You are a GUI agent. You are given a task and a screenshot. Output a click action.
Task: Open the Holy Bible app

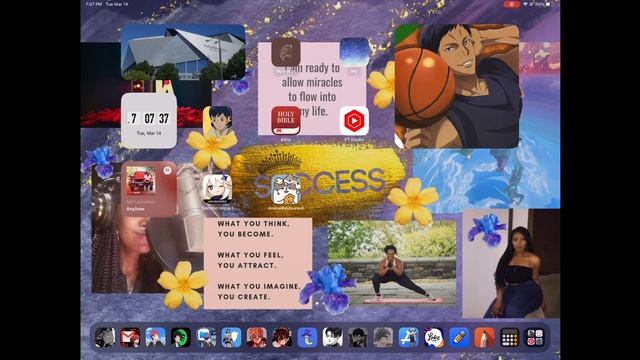coord(286,120)
